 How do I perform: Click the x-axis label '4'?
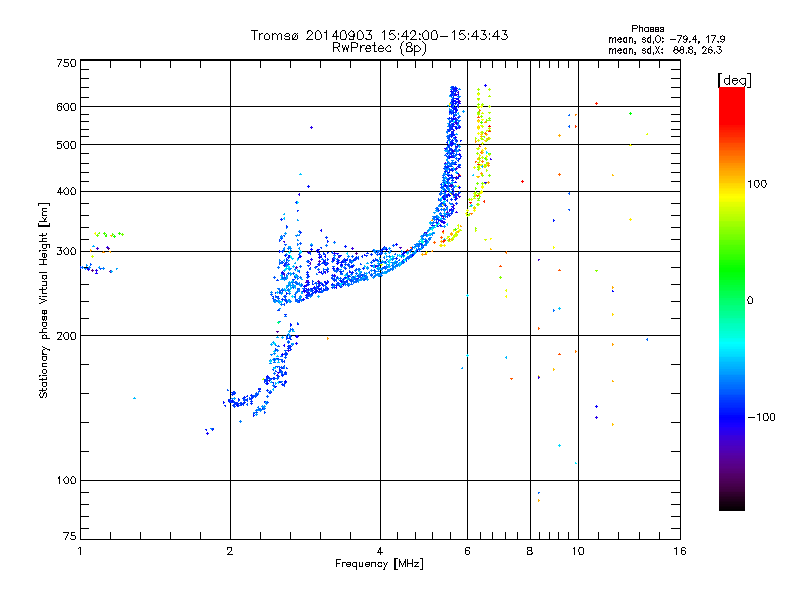click(380, 551)
